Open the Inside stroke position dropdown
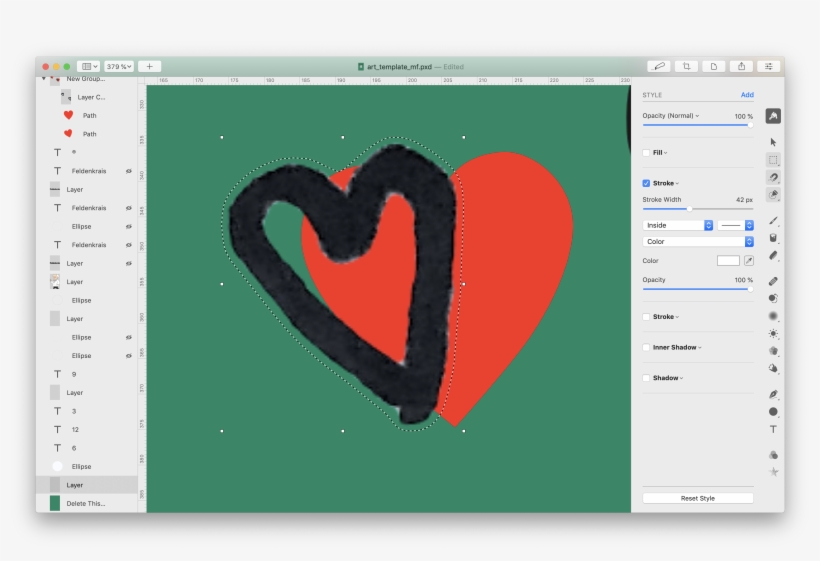This screenshot has width=820, height=561. [678, 225]
